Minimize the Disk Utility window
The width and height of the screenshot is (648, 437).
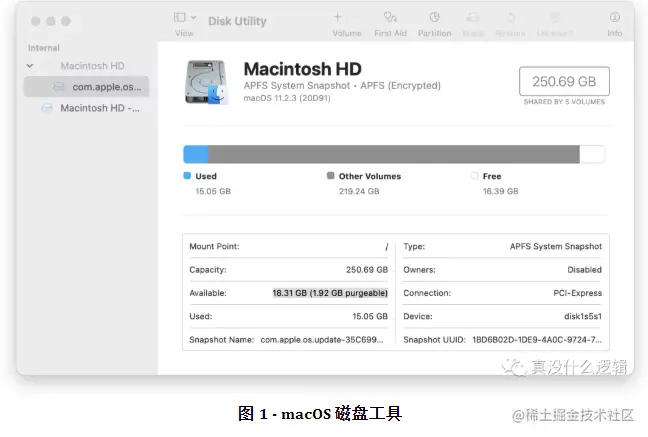[x=51, y=21]
